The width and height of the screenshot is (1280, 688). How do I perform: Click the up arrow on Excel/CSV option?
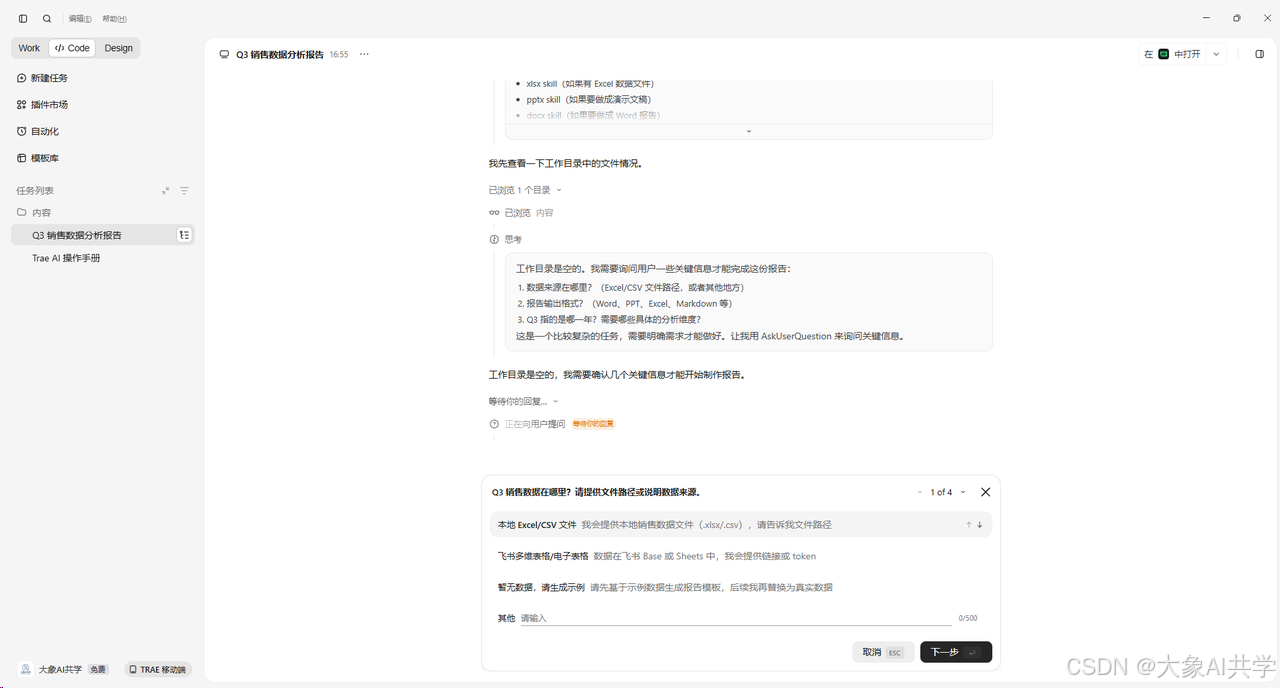(968, 525)
